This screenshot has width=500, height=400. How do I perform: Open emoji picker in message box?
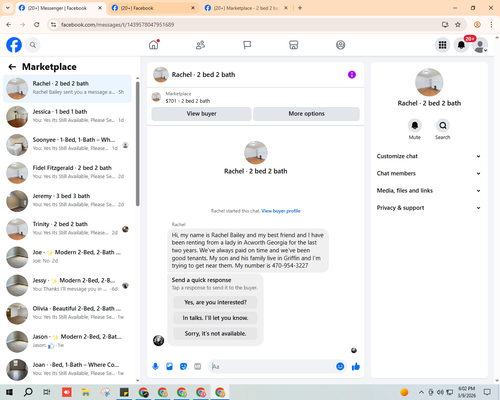tap(340, 367)
